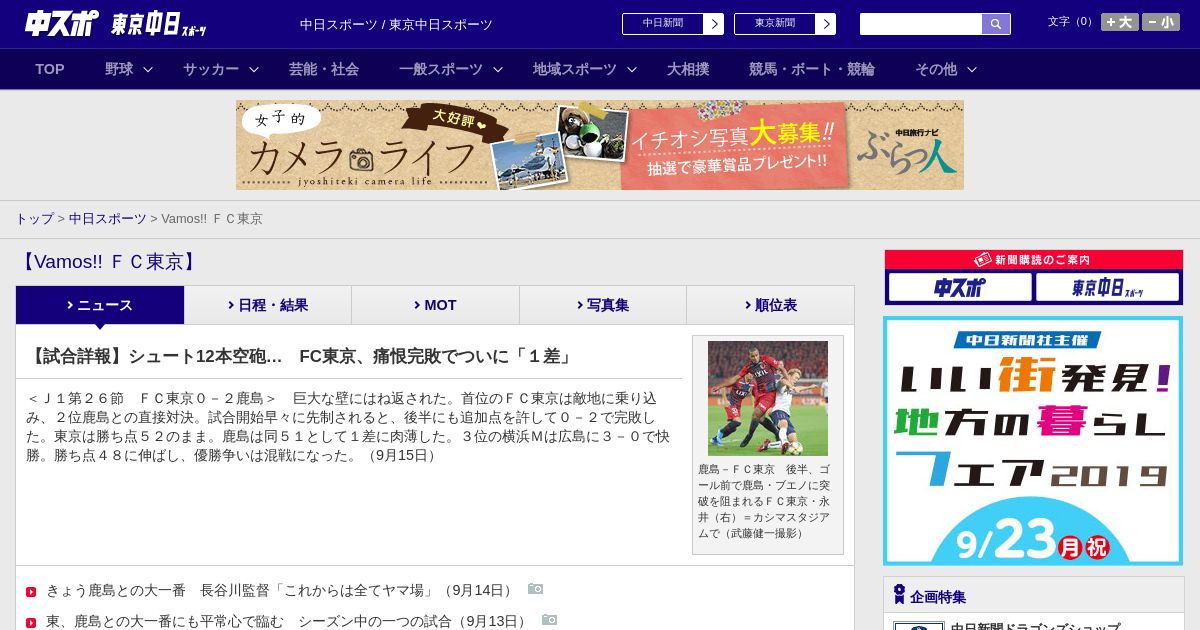The image size is (1200, 630).
Task: Click the カメラライフ banner advertisement
Action: coord(600,145)
